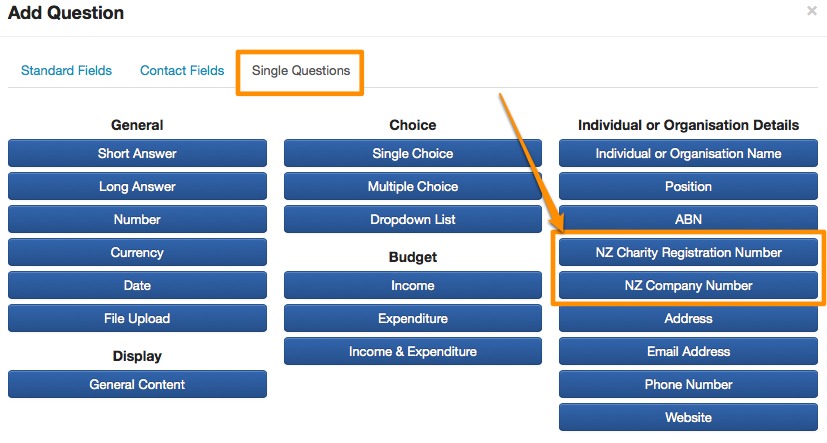Viewport: 827px width, 443px height.
Task: Add a Single Choice question
Action: click(x=413, y=154)
